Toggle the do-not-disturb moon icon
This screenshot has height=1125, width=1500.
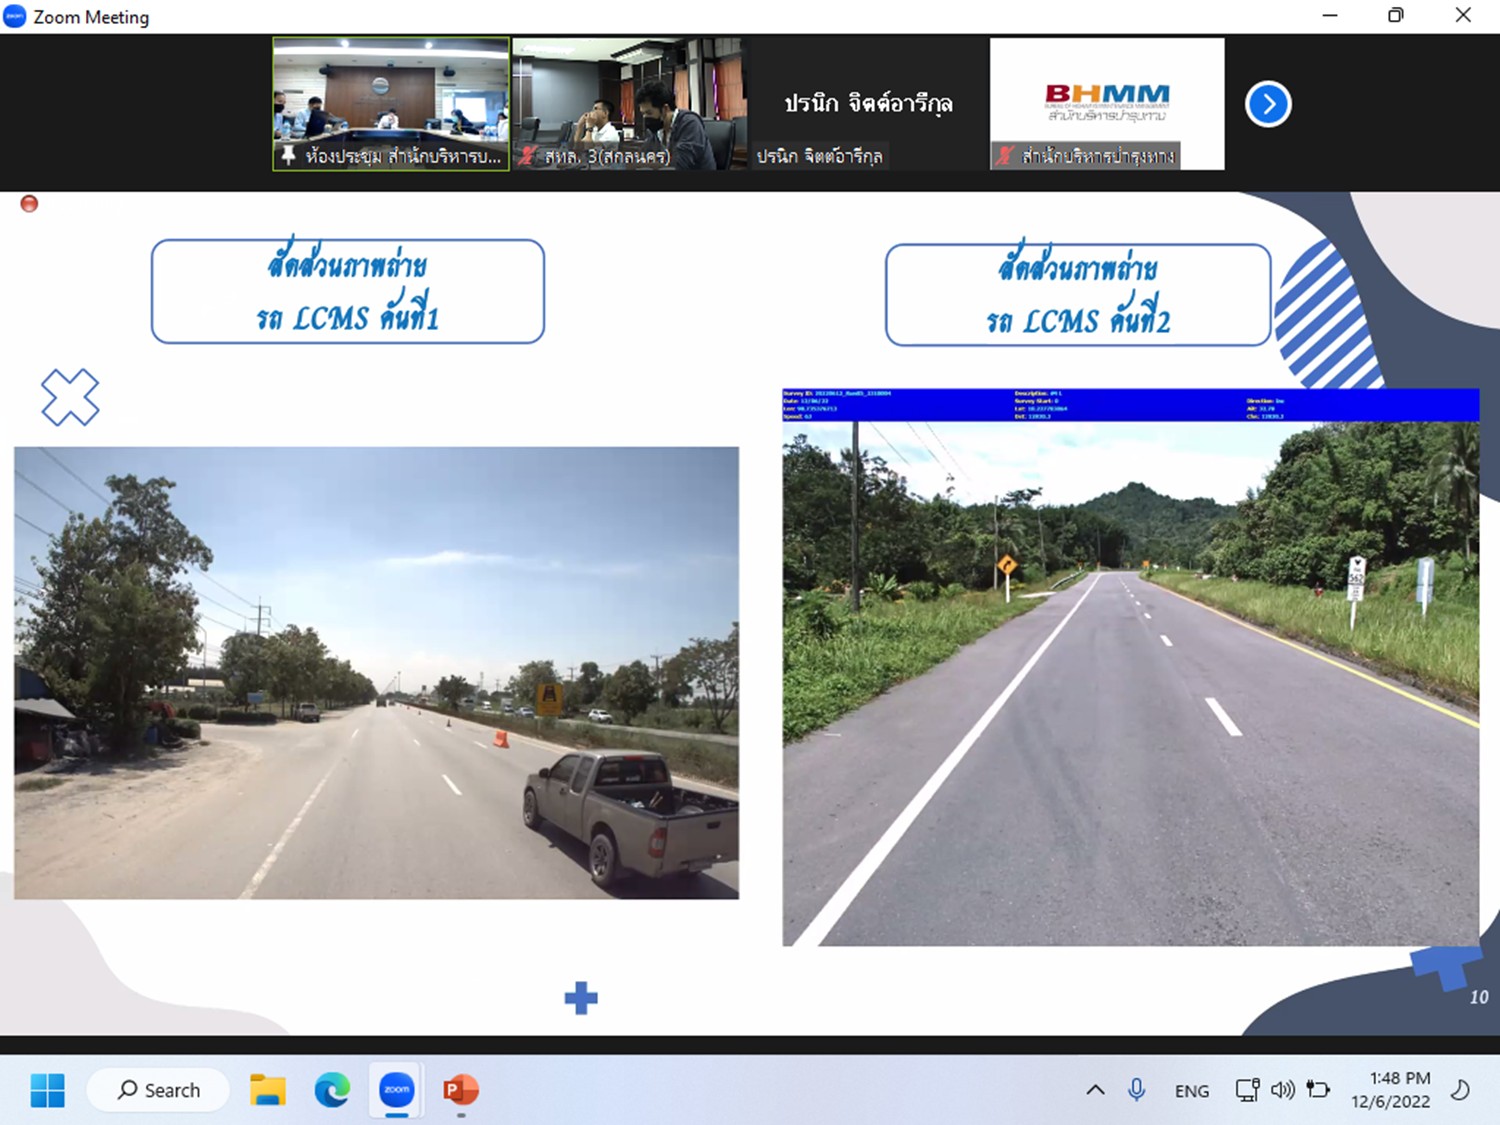pyautogui.click(x=1460, y=1090)
